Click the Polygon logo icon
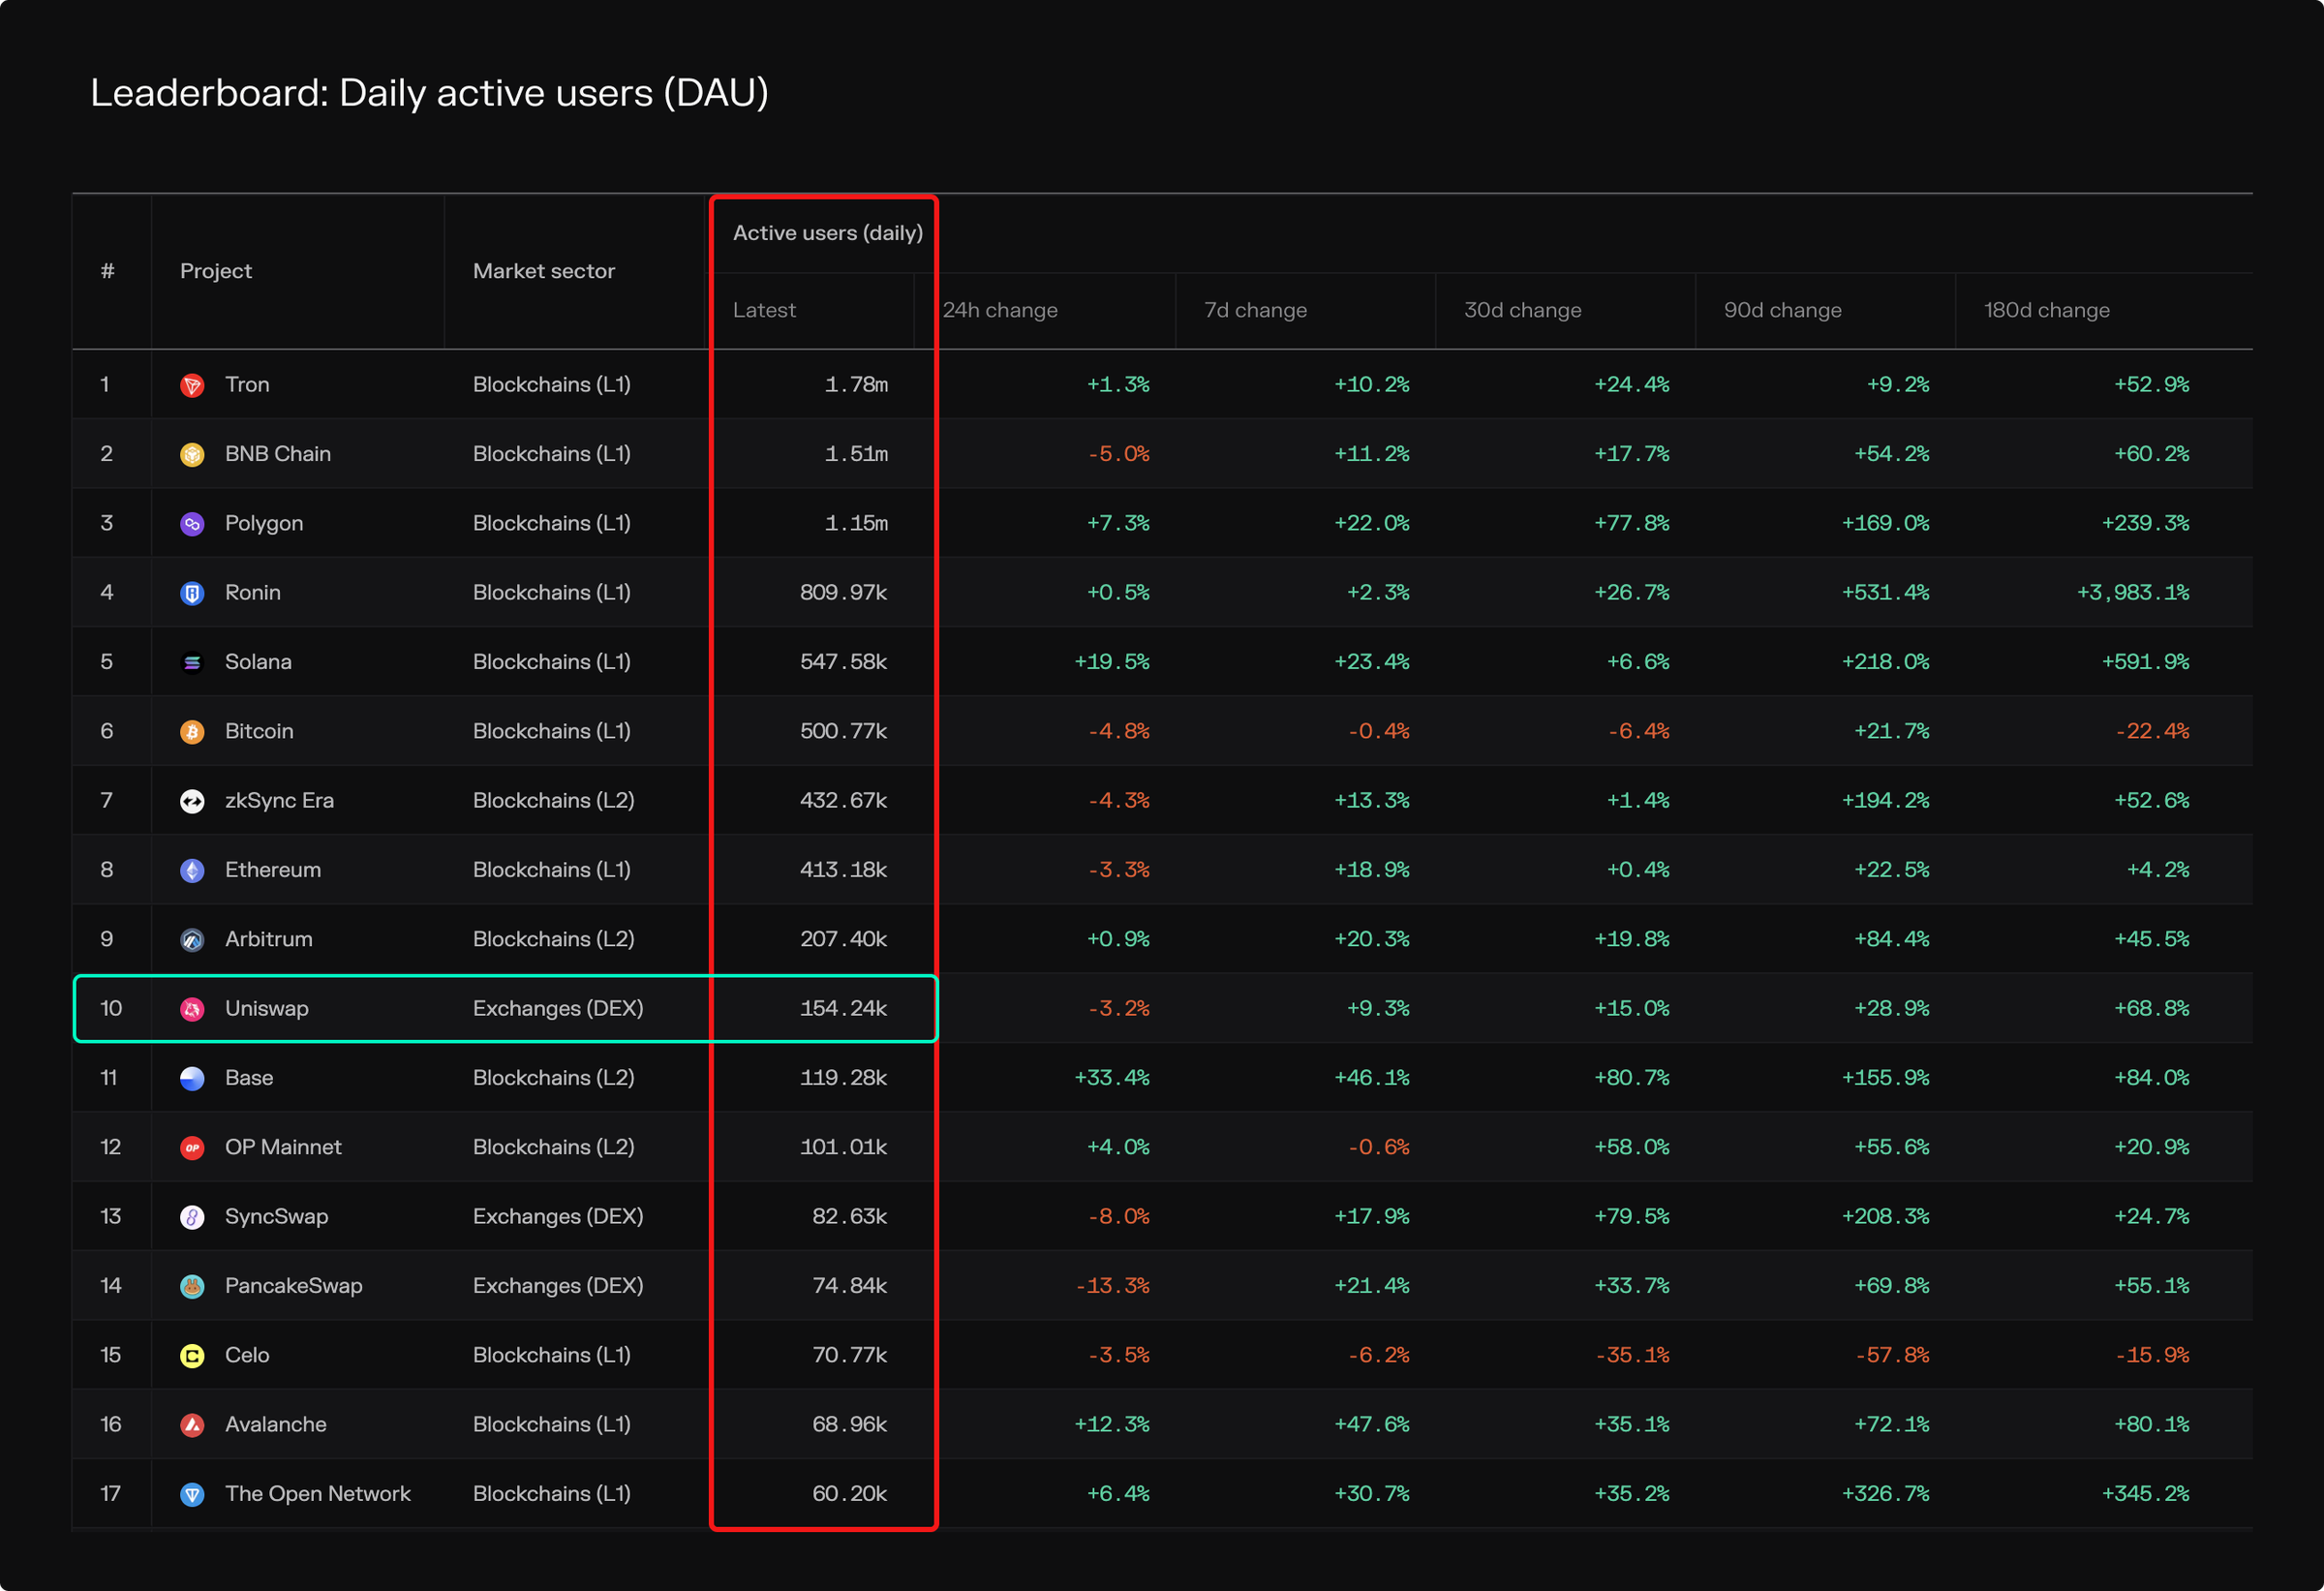Screen dimensions: 2324x1591 193,522
